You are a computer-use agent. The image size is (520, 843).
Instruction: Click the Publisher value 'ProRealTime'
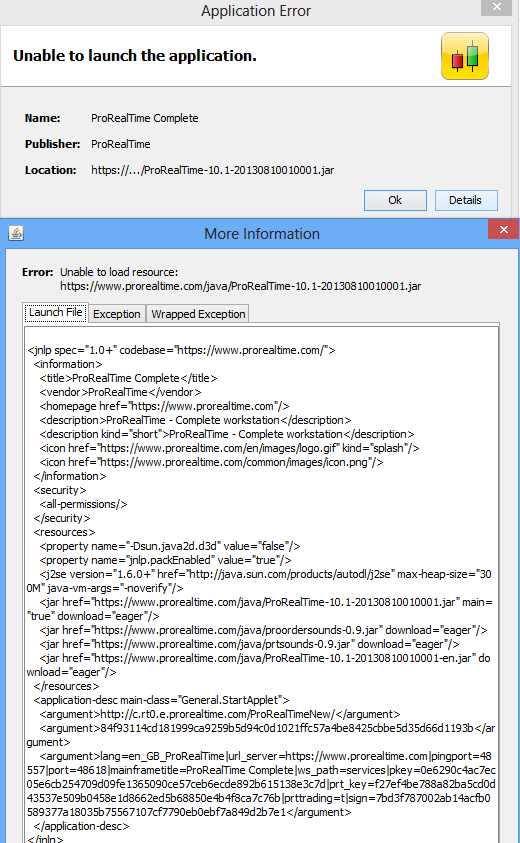[120, 144]
